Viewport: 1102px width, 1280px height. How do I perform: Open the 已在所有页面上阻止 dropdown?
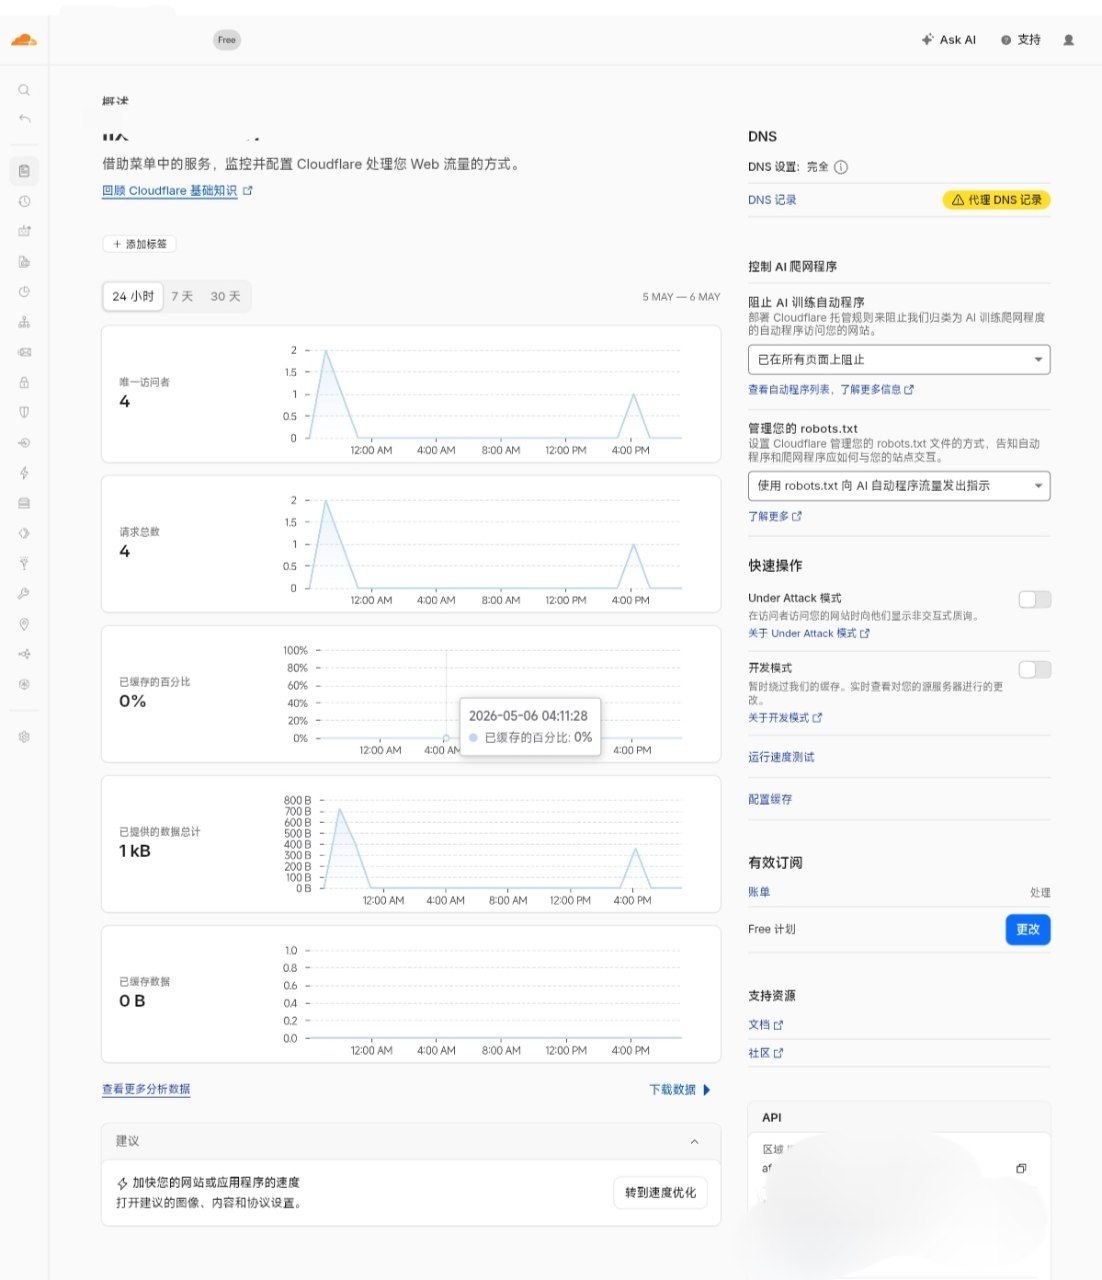[x=899, y=359]
